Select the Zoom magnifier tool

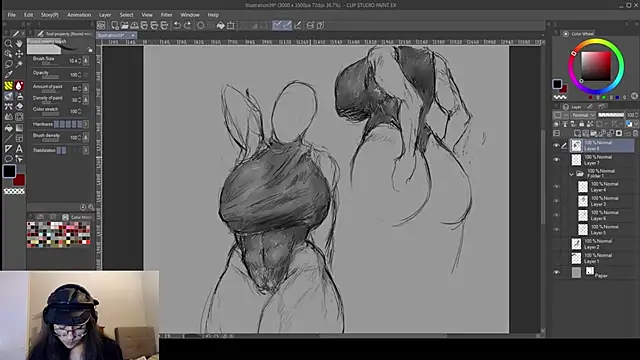(8, 43)
